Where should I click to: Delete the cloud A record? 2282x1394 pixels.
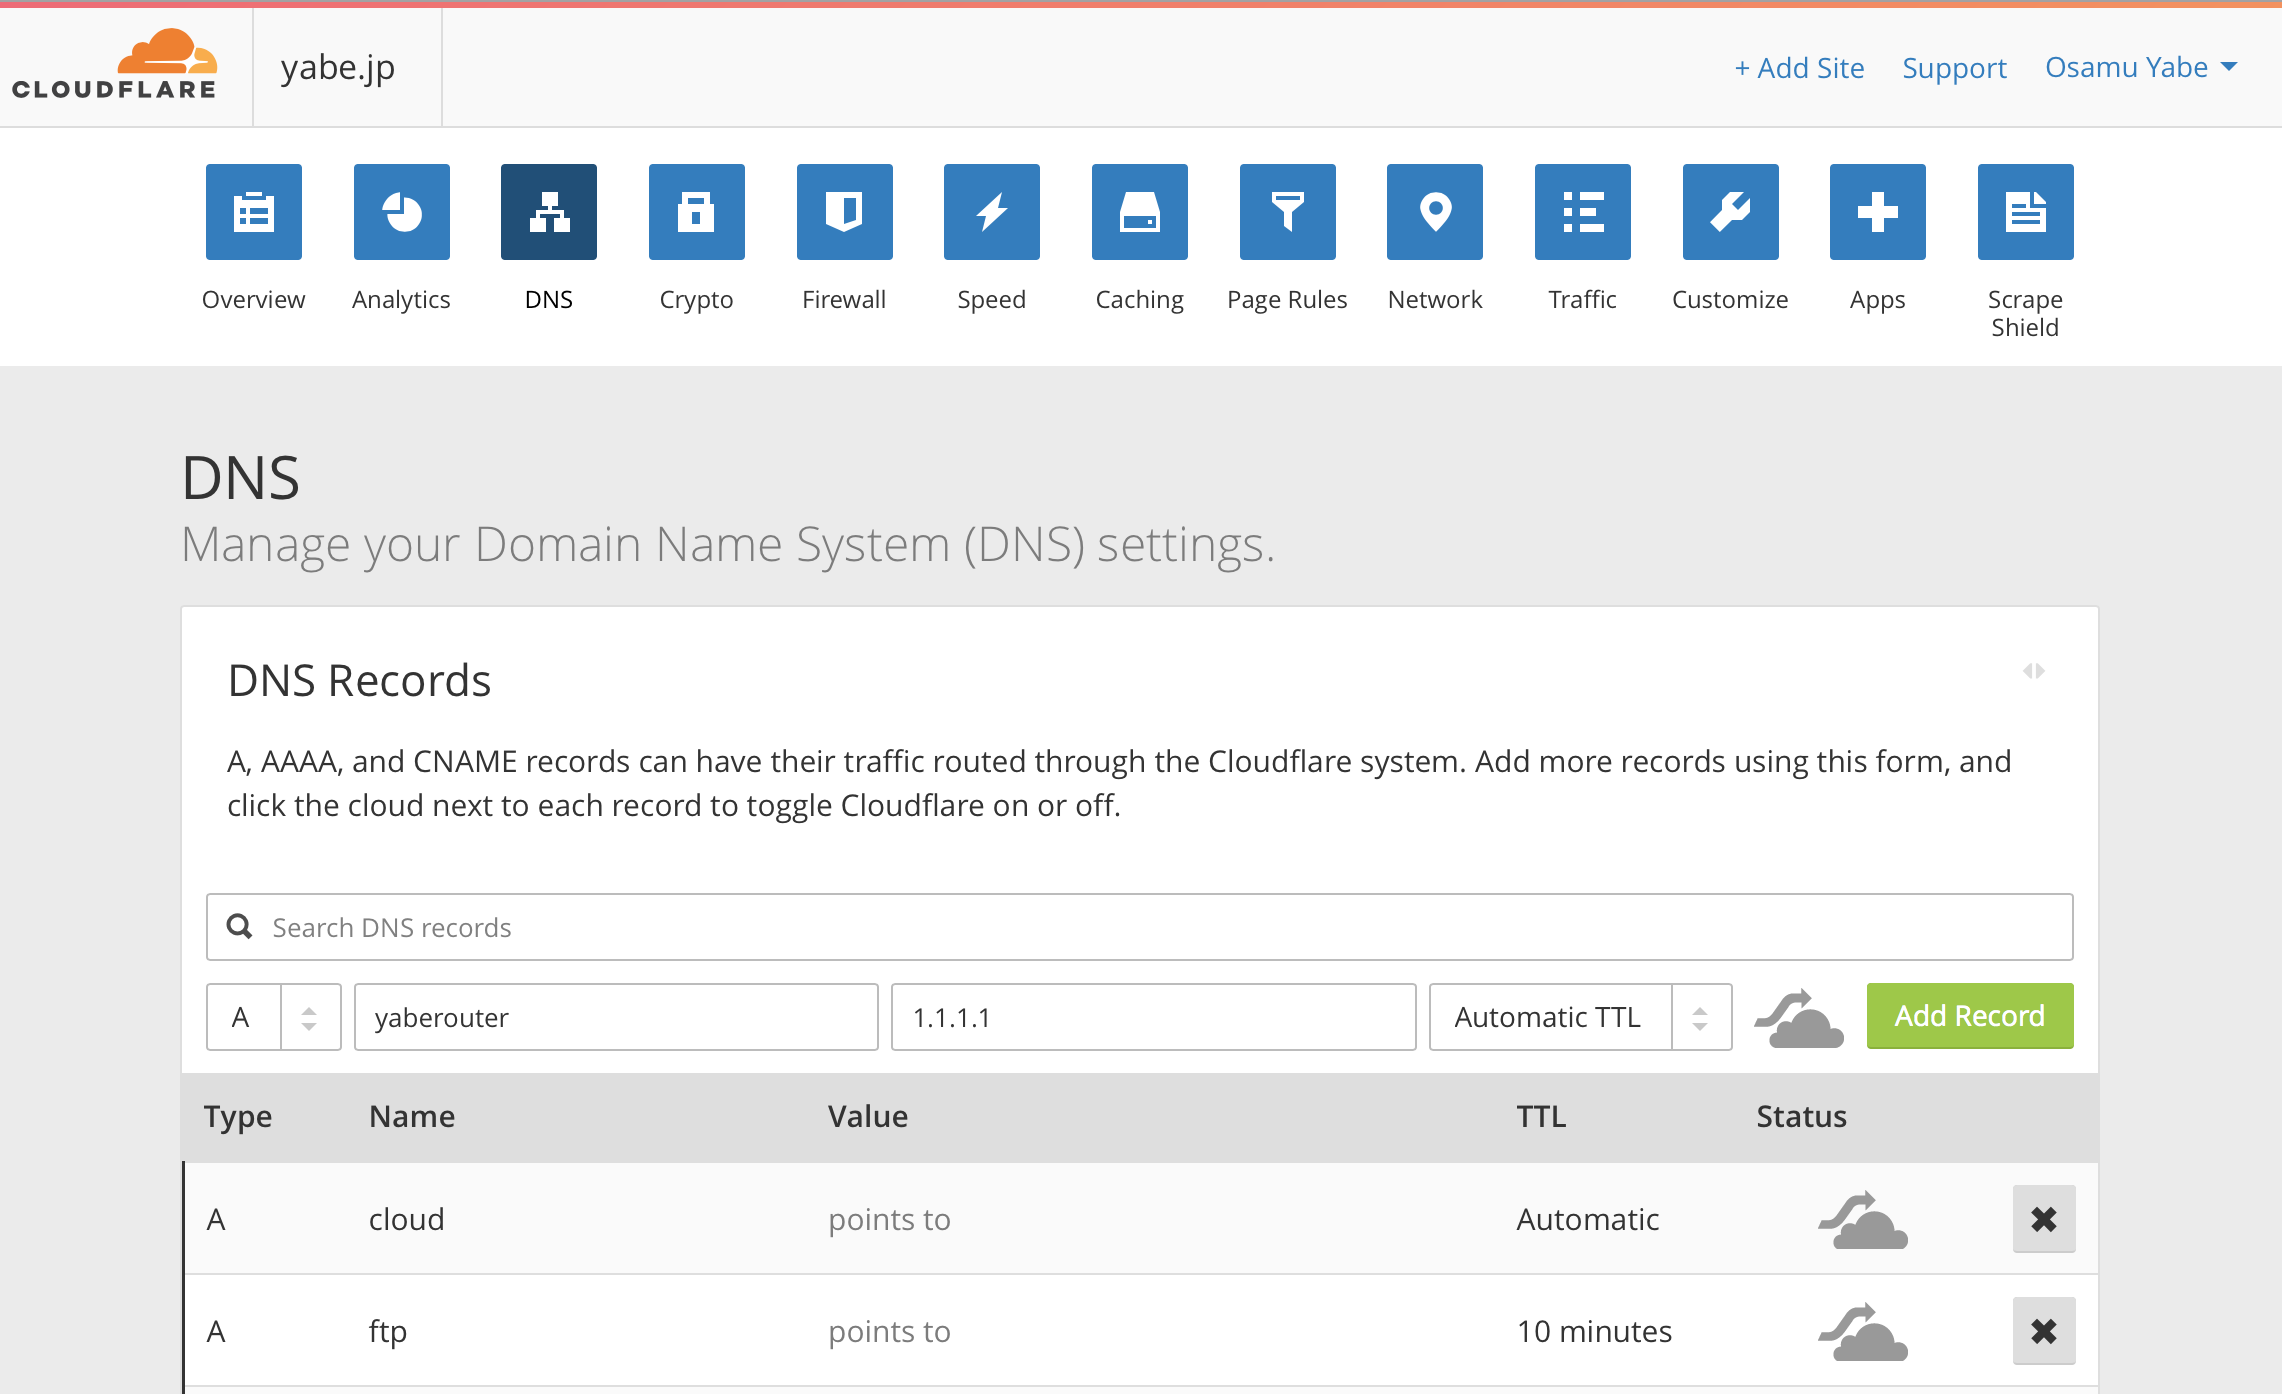(x=2044, y=1219)
